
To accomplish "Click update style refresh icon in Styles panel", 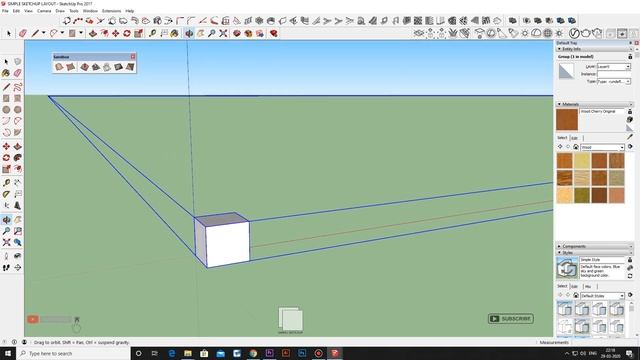I will click(630, 276).
